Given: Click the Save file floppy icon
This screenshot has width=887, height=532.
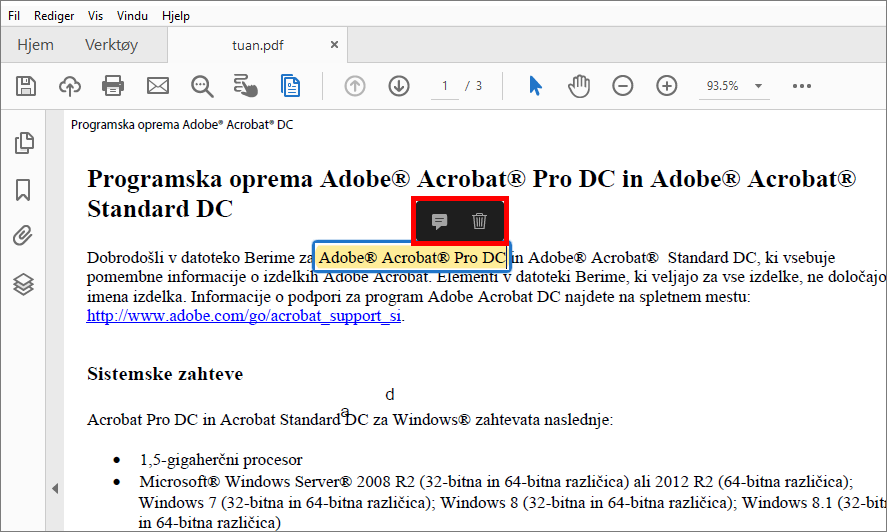Looking at the screenshot, I should pos(25,86).
